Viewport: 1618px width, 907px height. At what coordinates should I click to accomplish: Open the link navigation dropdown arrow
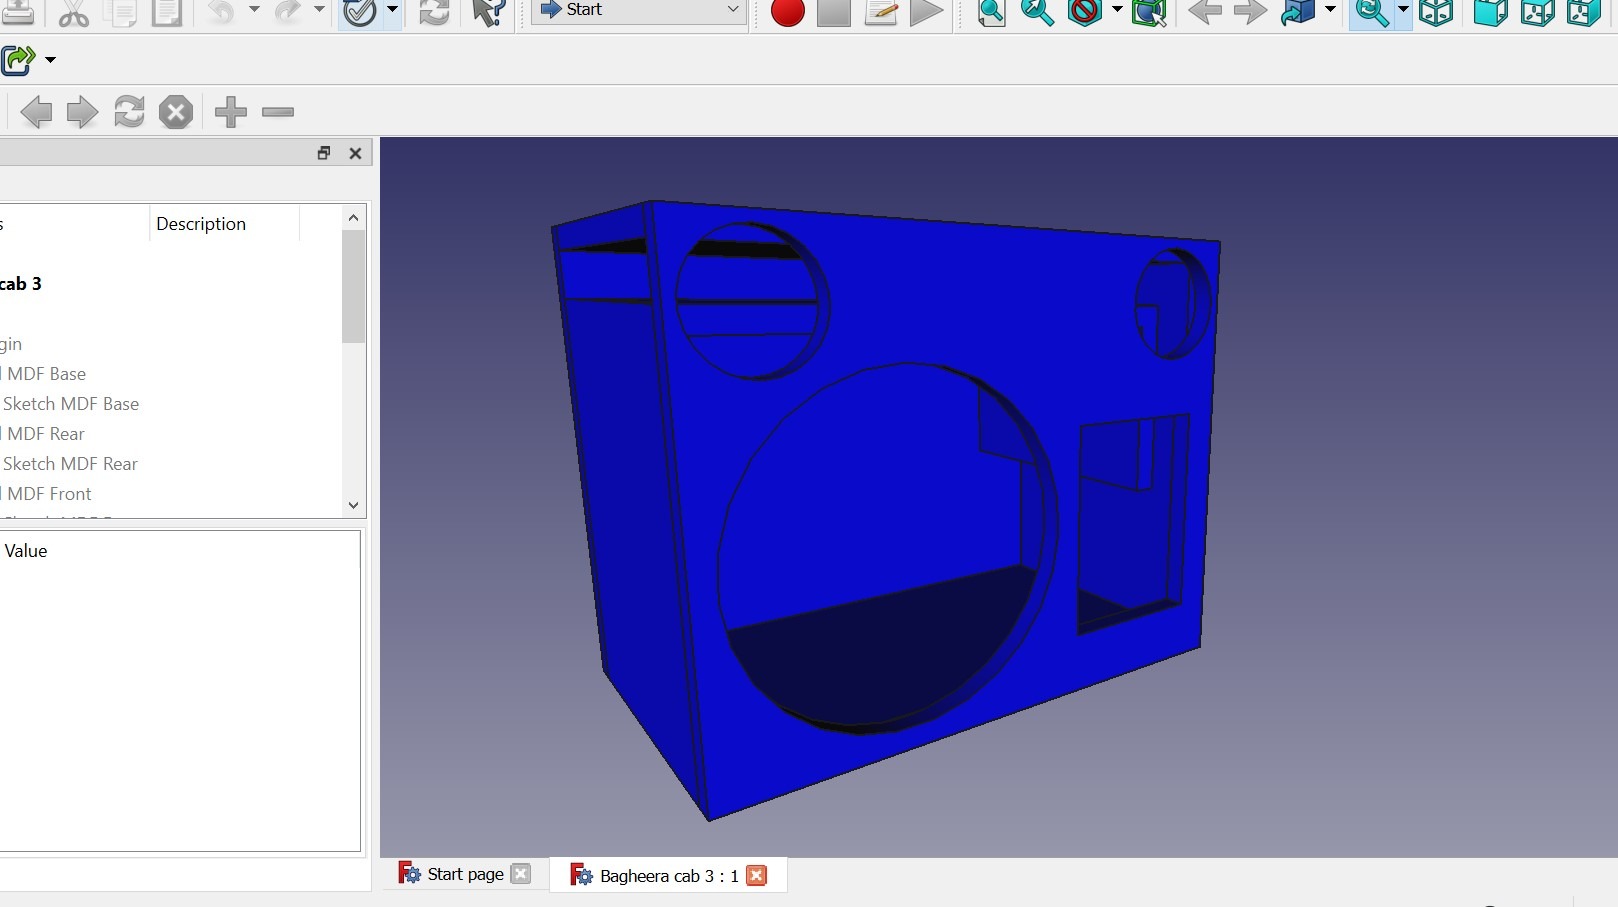pos(1330,10)
